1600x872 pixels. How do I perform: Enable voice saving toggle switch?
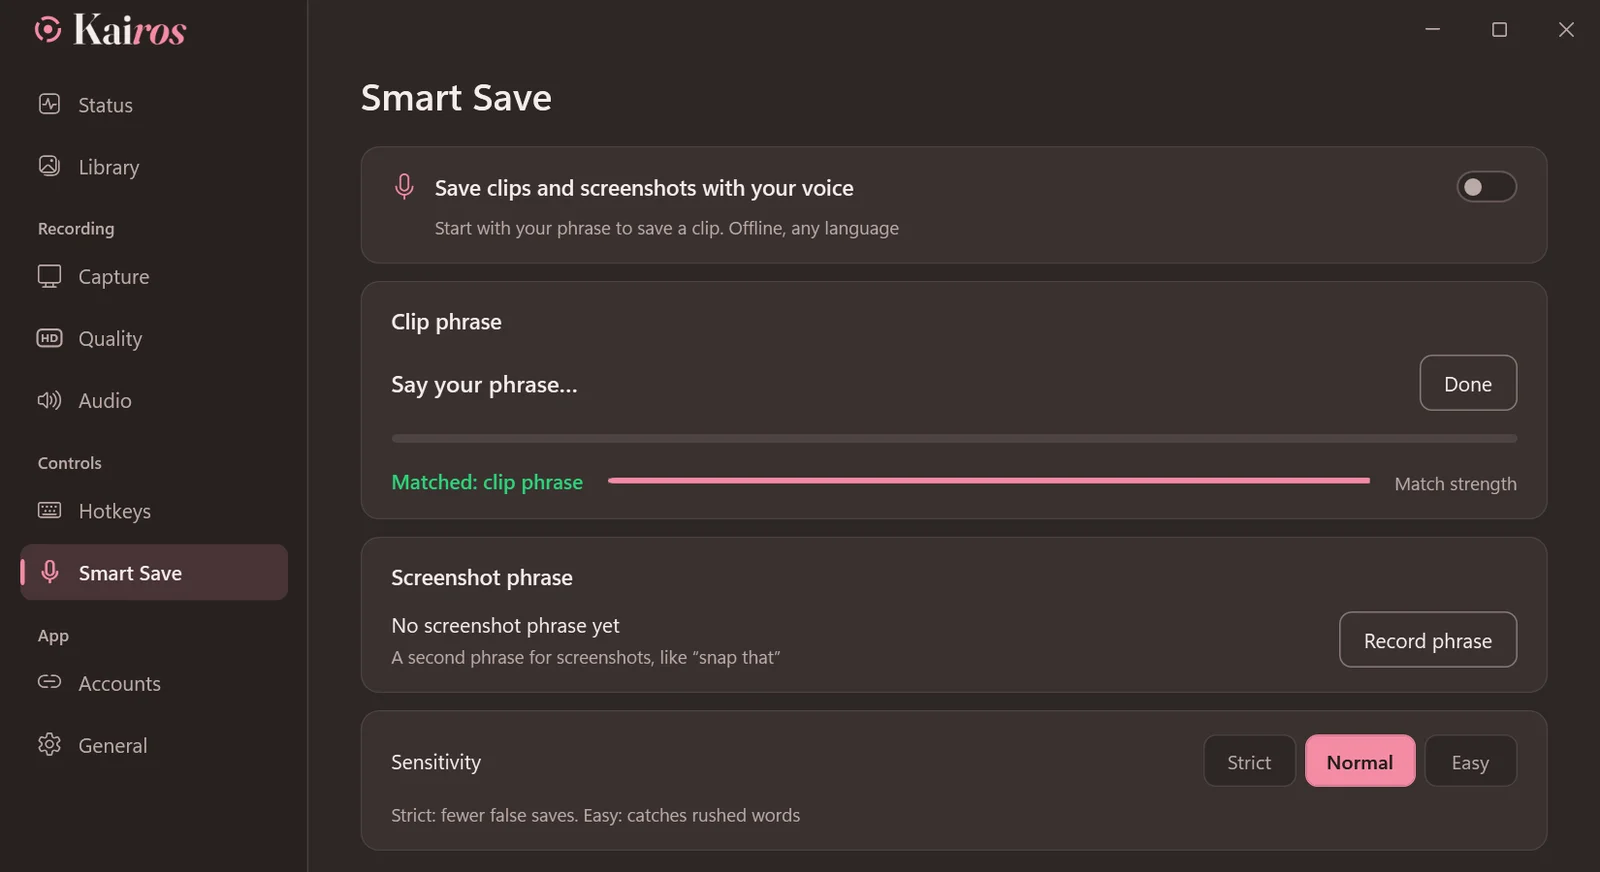click(1486, 187)
